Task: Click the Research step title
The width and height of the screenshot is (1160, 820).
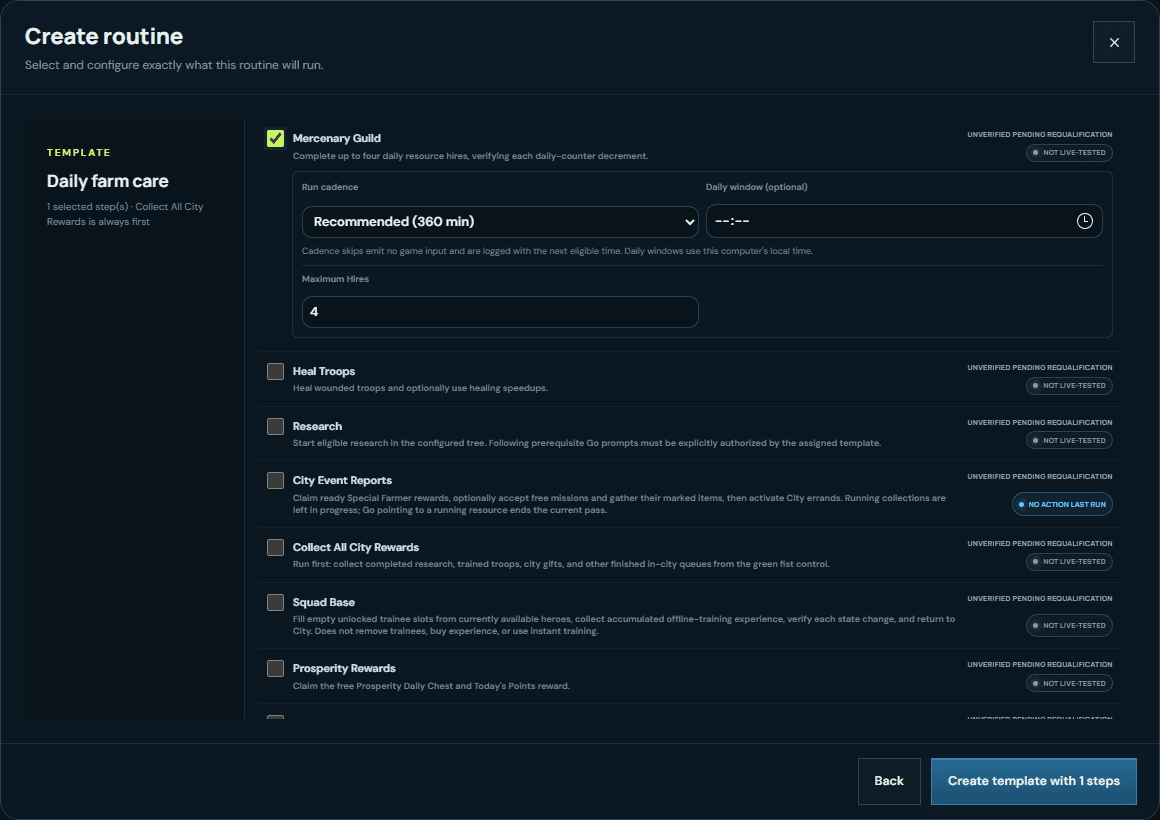Action: click(x=317, y=426)
